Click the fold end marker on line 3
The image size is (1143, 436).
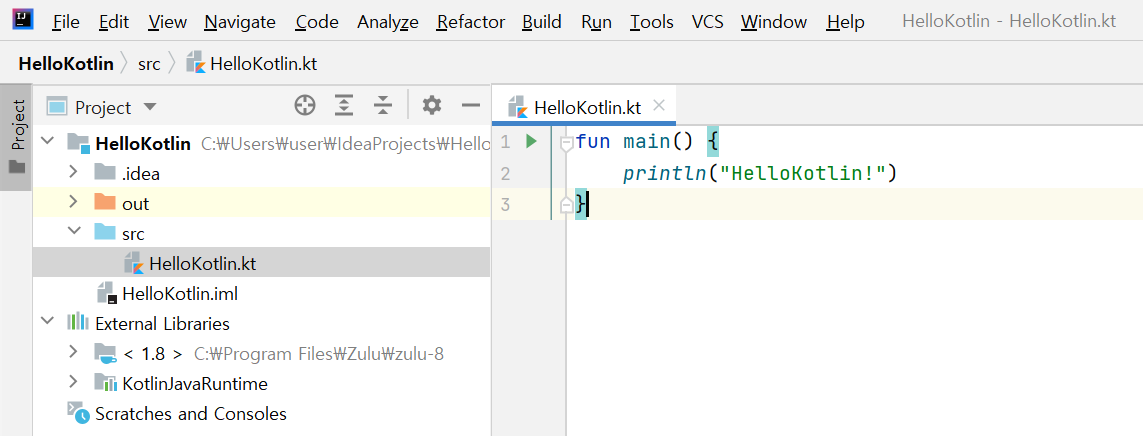coord(566,206)
